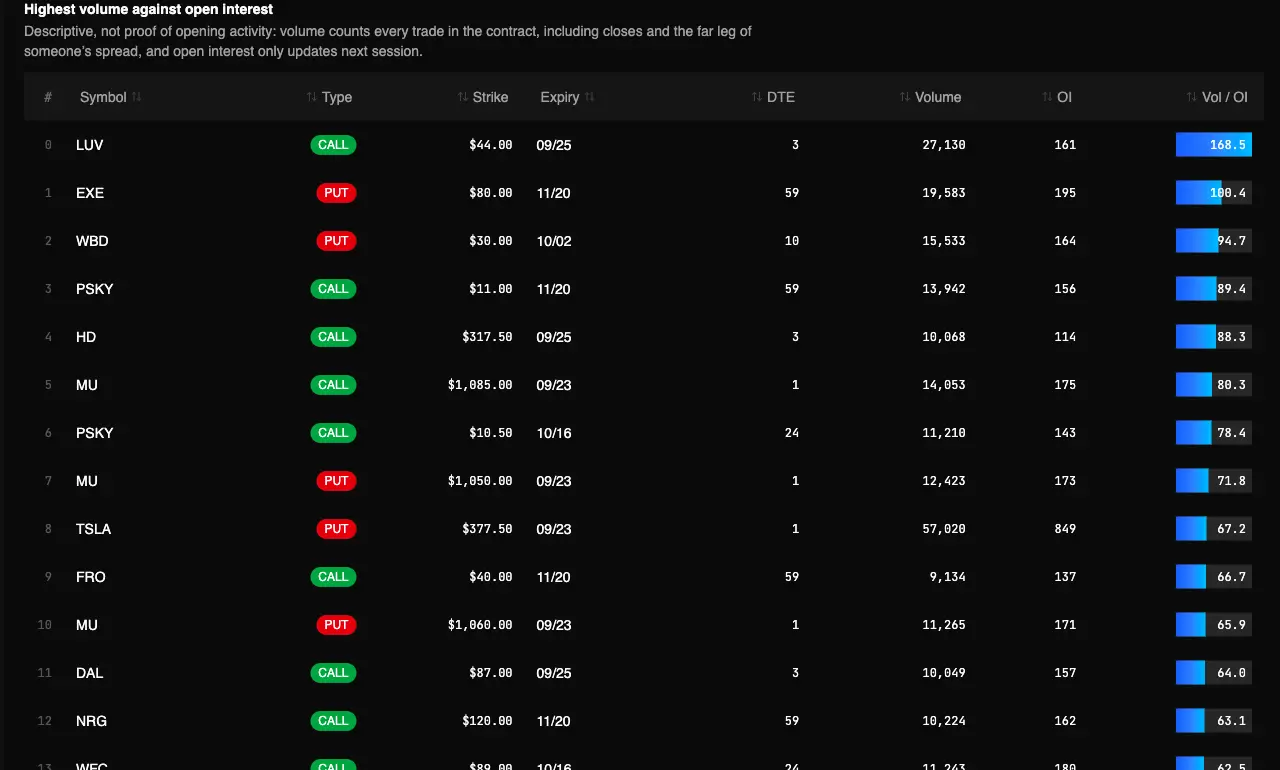
Task: Select the $1,085.00 strike for MU
Action: (x=480, y=385)
